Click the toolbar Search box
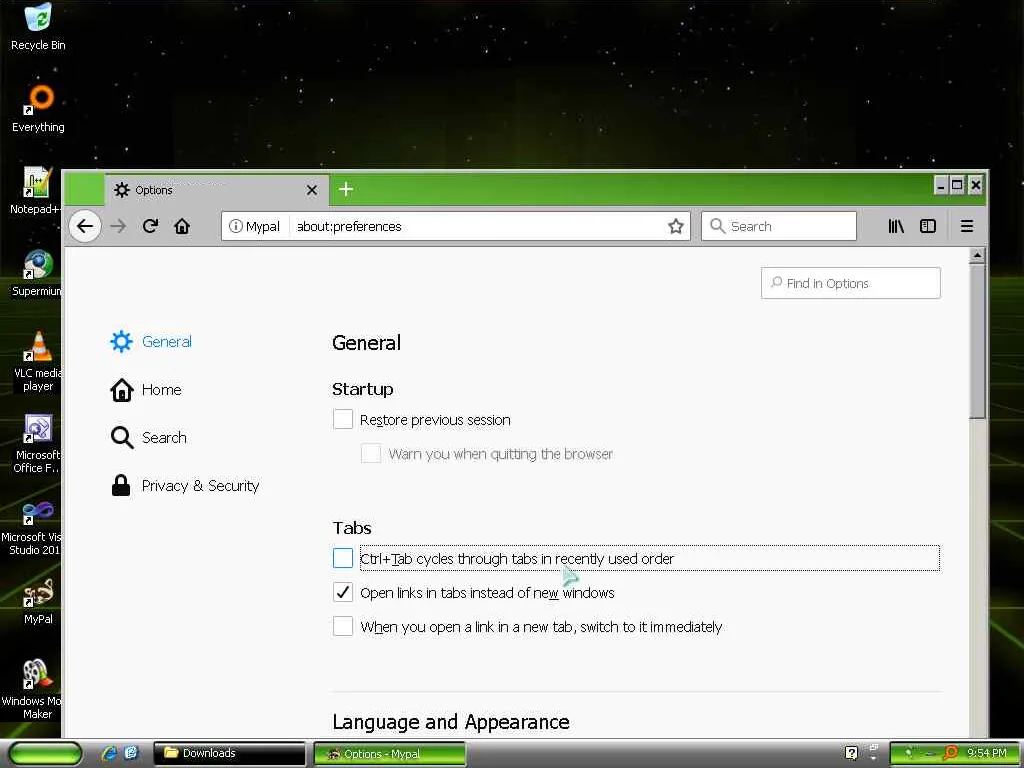Screen dimensions: 1024x768 tap(778, 226)
